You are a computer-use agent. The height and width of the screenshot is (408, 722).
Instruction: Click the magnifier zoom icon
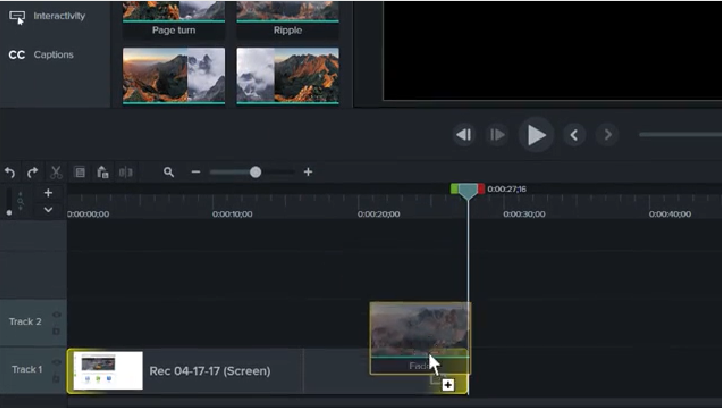[169, 172]
